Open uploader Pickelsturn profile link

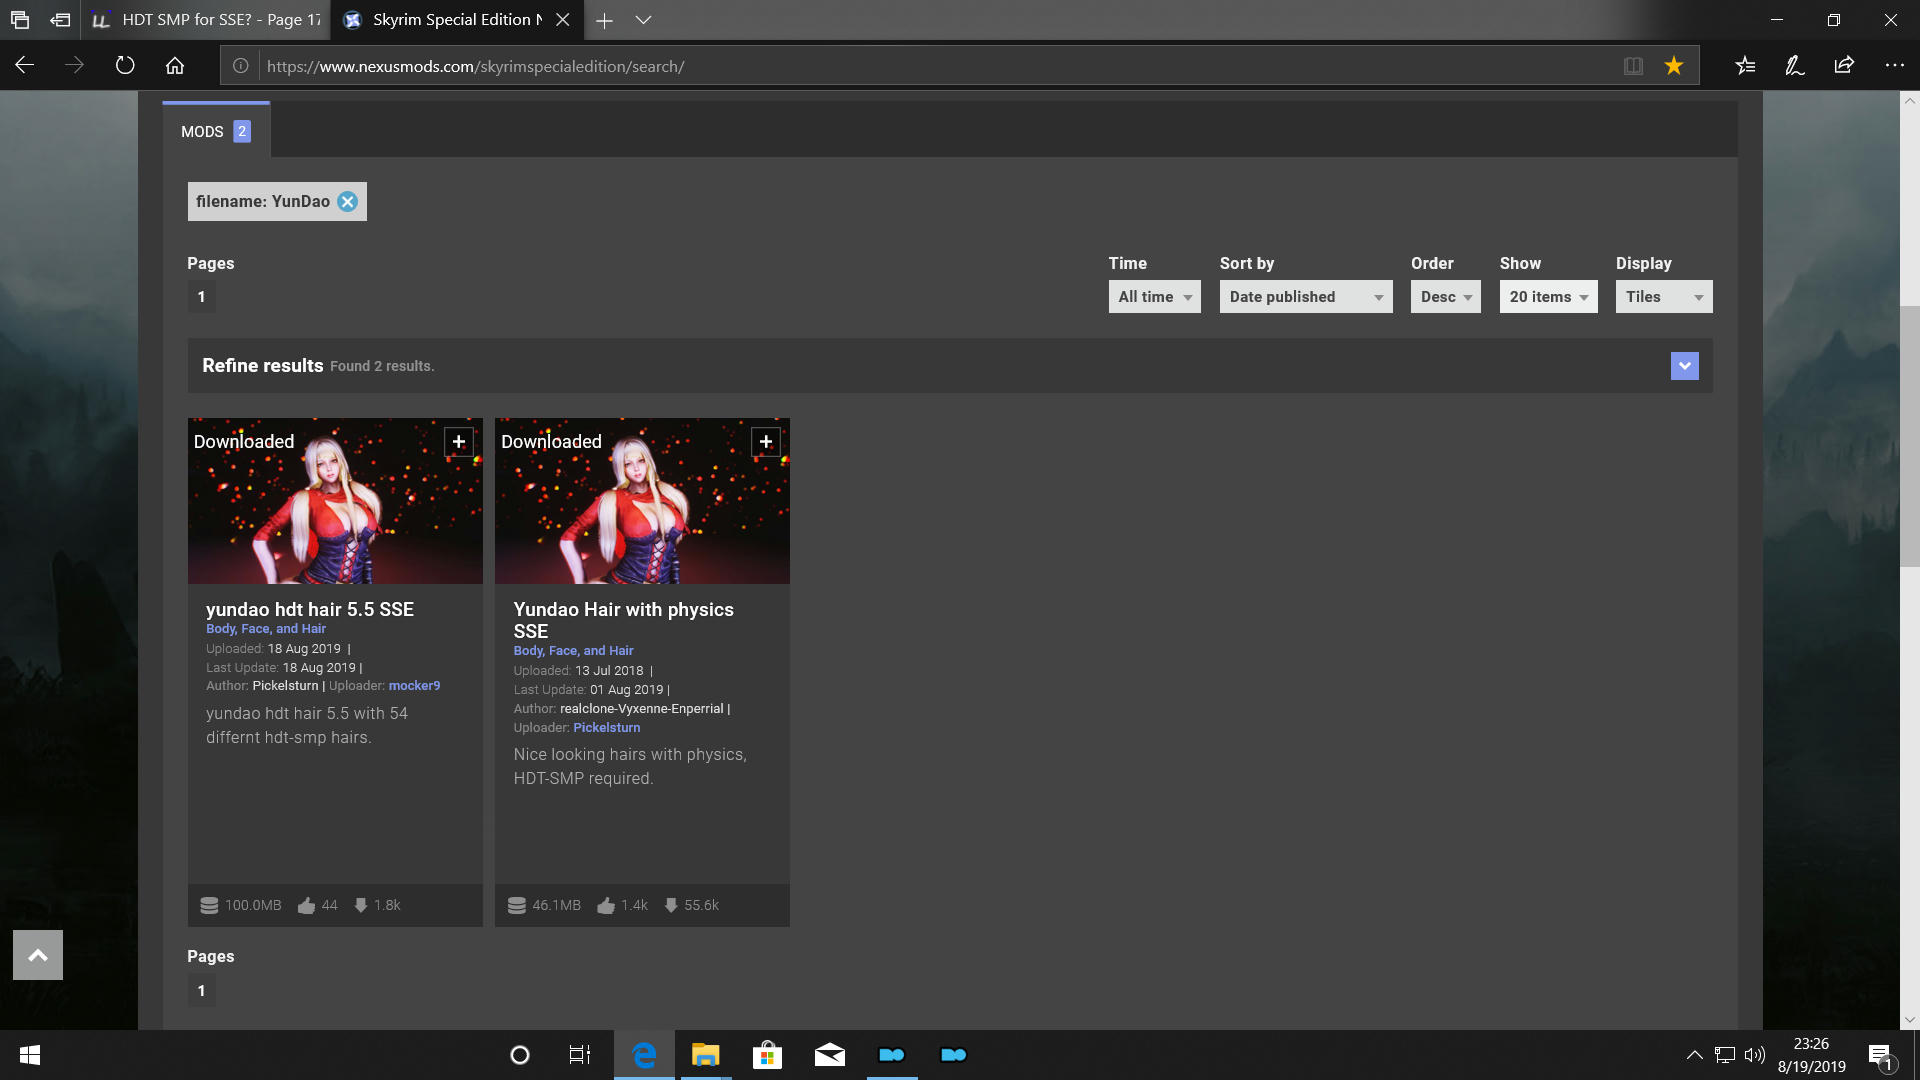[x=607, y=728]
